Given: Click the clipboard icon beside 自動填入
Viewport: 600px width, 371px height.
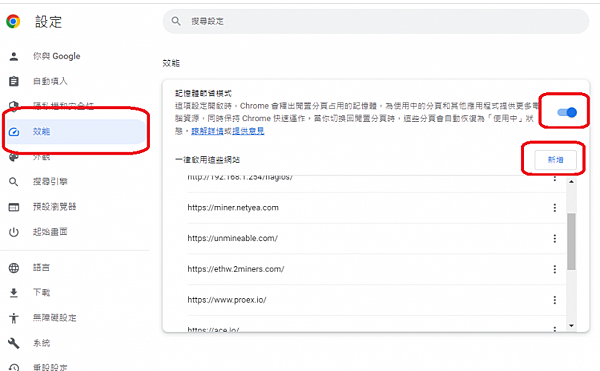Looking at the screenshot, I should click(14, 81).
